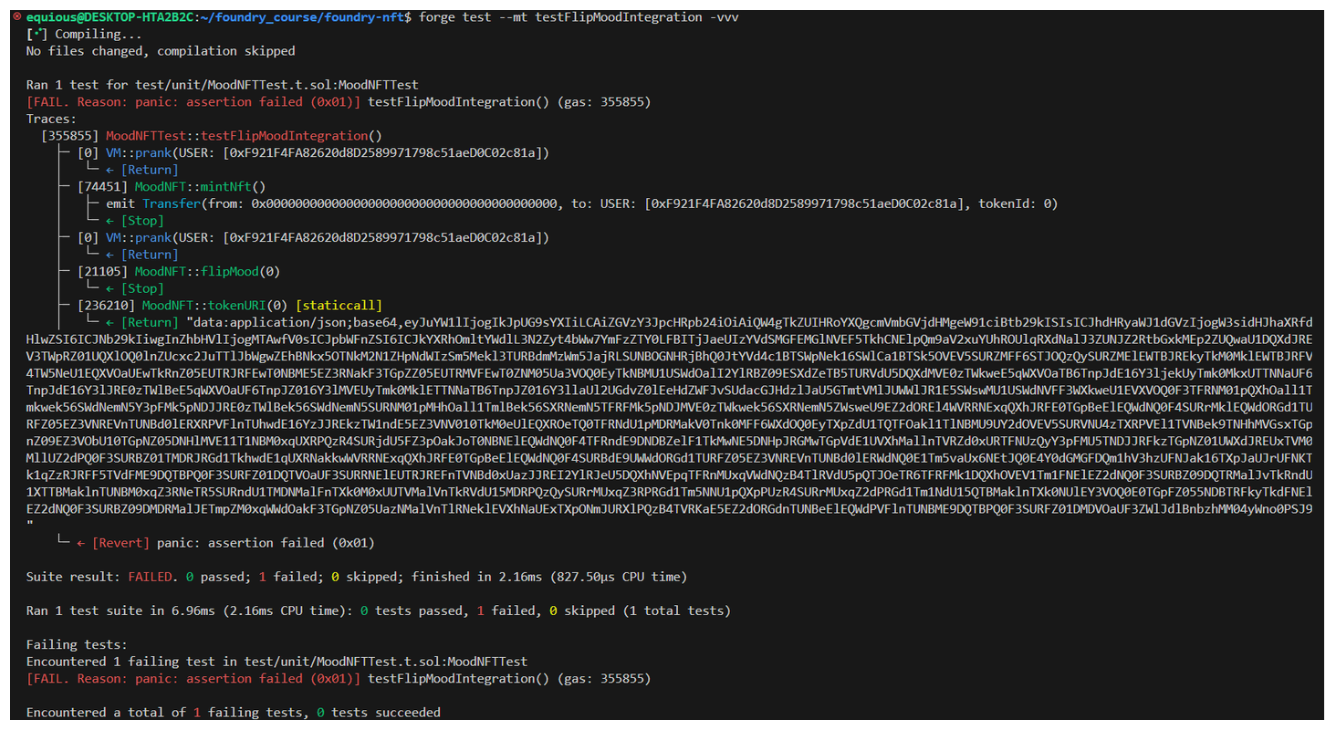Click the red error icon before the prompt
Viewport: 1334px width, 730px height.
[17, 18]
